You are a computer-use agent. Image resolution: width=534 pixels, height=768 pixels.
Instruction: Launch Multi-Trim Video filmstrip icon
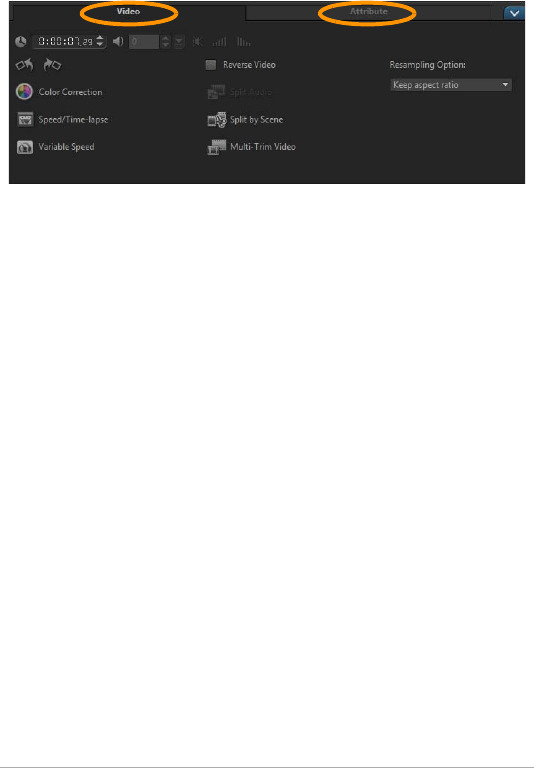(217, 147)
